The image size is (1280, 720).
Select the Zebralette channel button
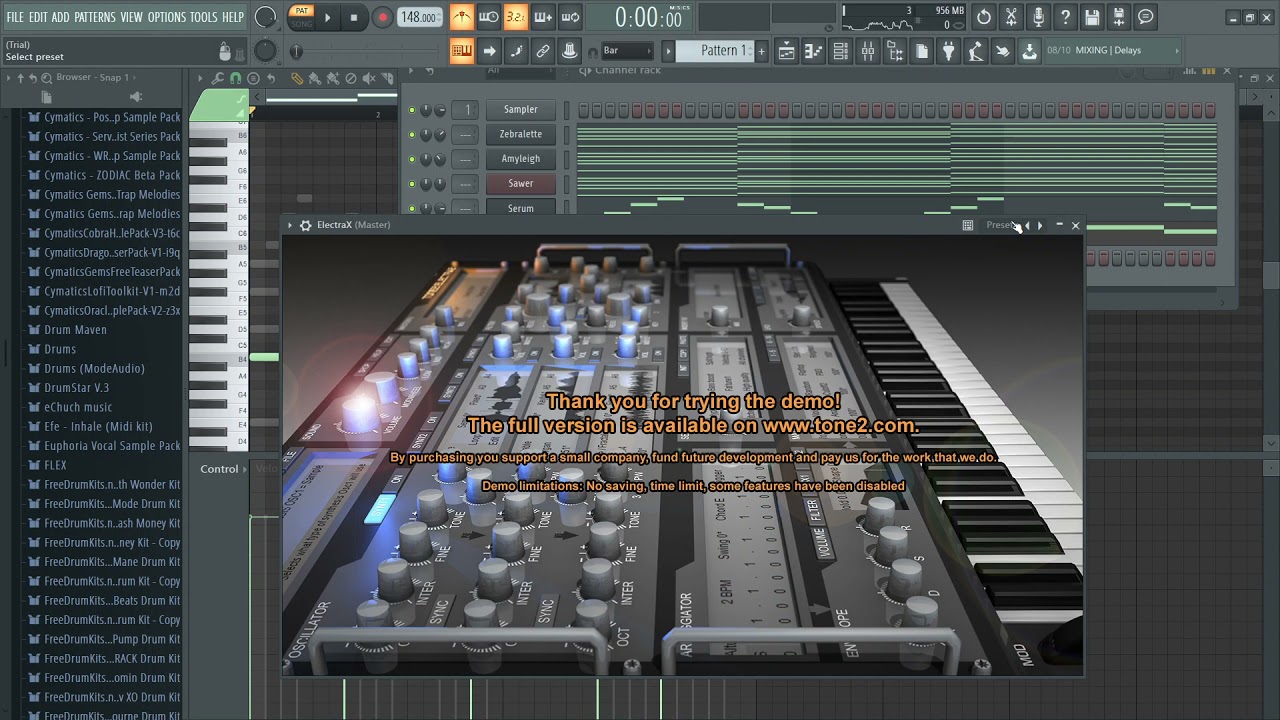point(521,134)
